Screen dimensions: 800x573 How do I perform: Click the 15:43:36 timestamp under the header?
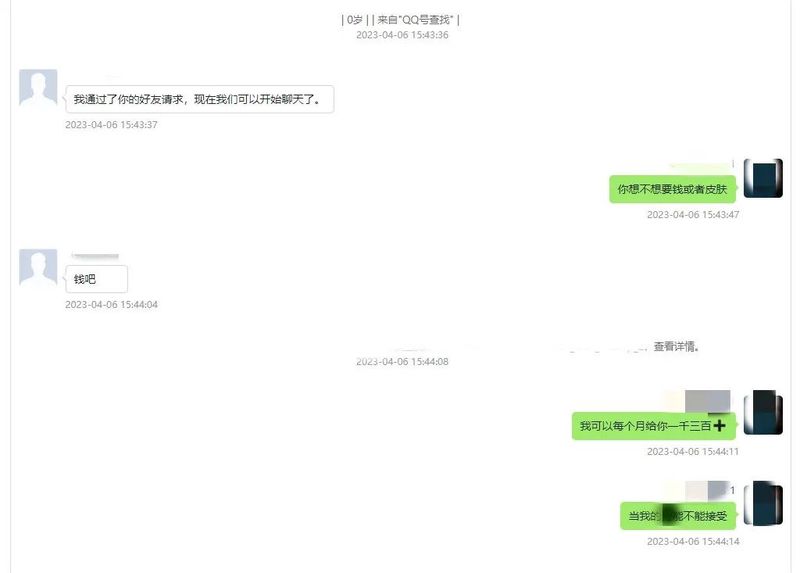tap(402, 35)
